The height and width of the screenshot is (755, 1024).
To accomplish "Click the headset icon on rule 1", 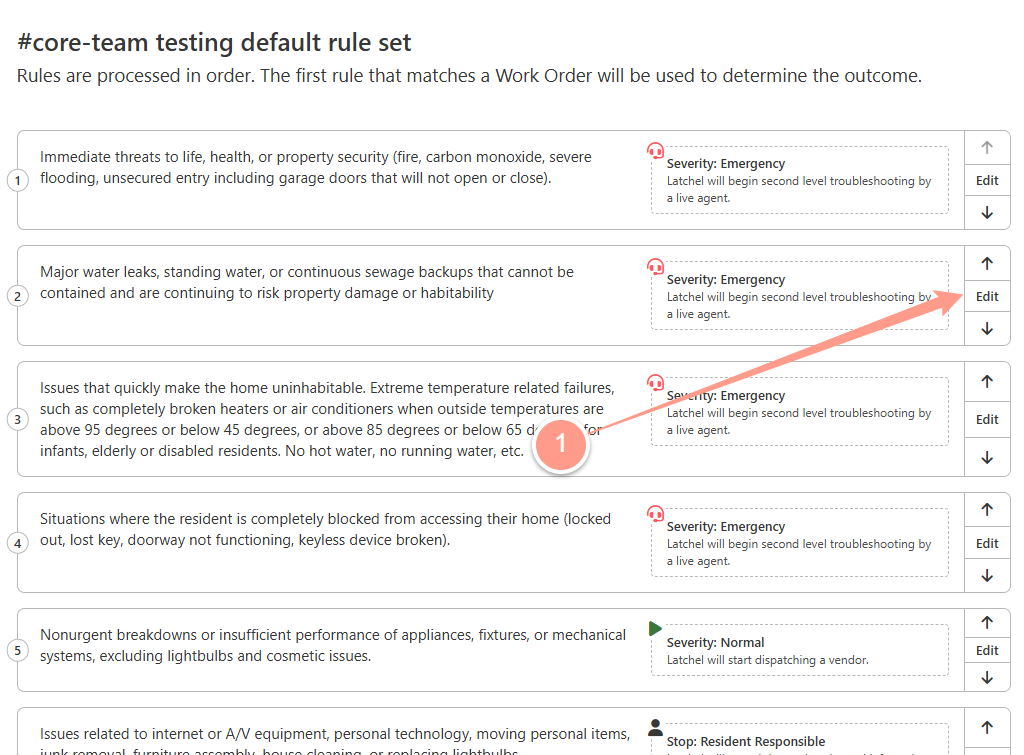I will (655, 150).
